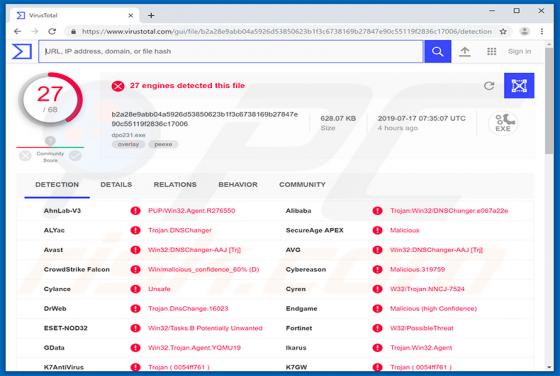Open the apps grid icon
The height and width of the screenshot is (376, 560).
[x=491, y=51]
